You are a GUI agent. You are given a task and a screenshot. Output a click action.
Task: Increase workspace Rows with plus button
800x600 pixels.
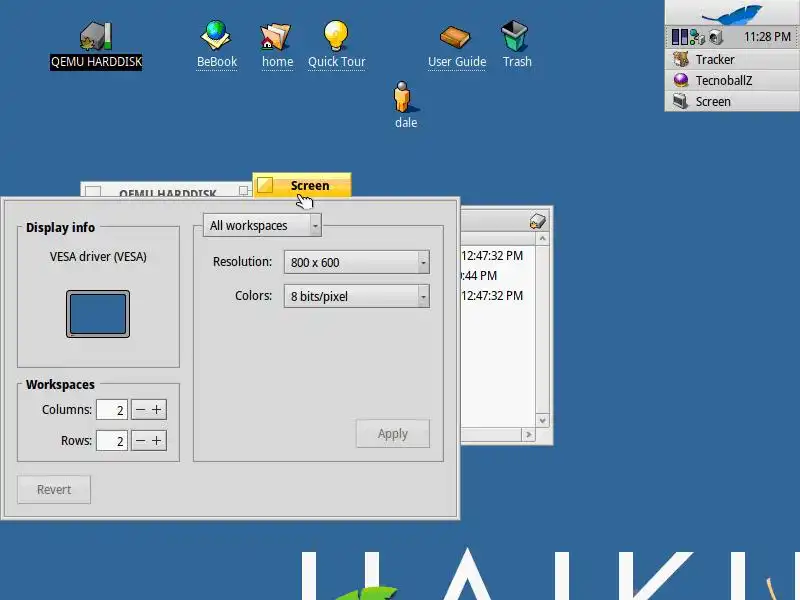[x=157, y=441]
